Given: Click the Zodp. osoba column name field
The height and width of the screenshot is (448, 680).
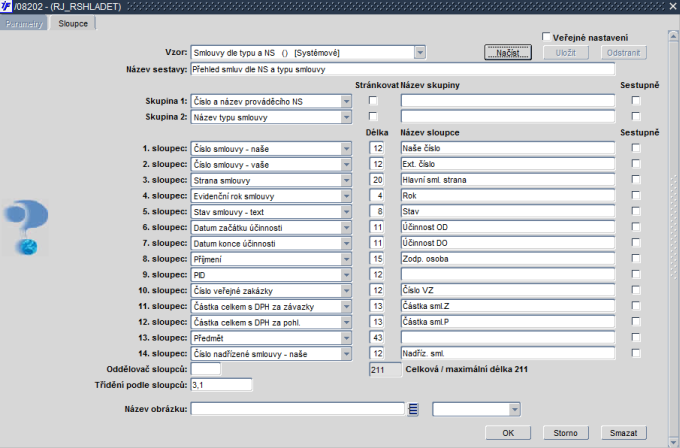Looking at the screenshot, I should [x=508, y=258].
